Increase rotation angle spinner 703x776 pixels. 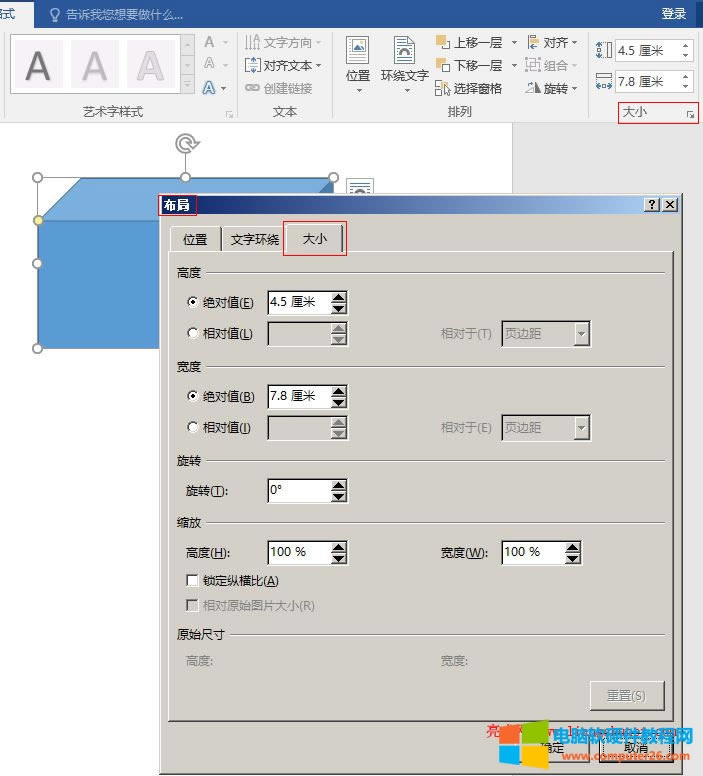339,485
